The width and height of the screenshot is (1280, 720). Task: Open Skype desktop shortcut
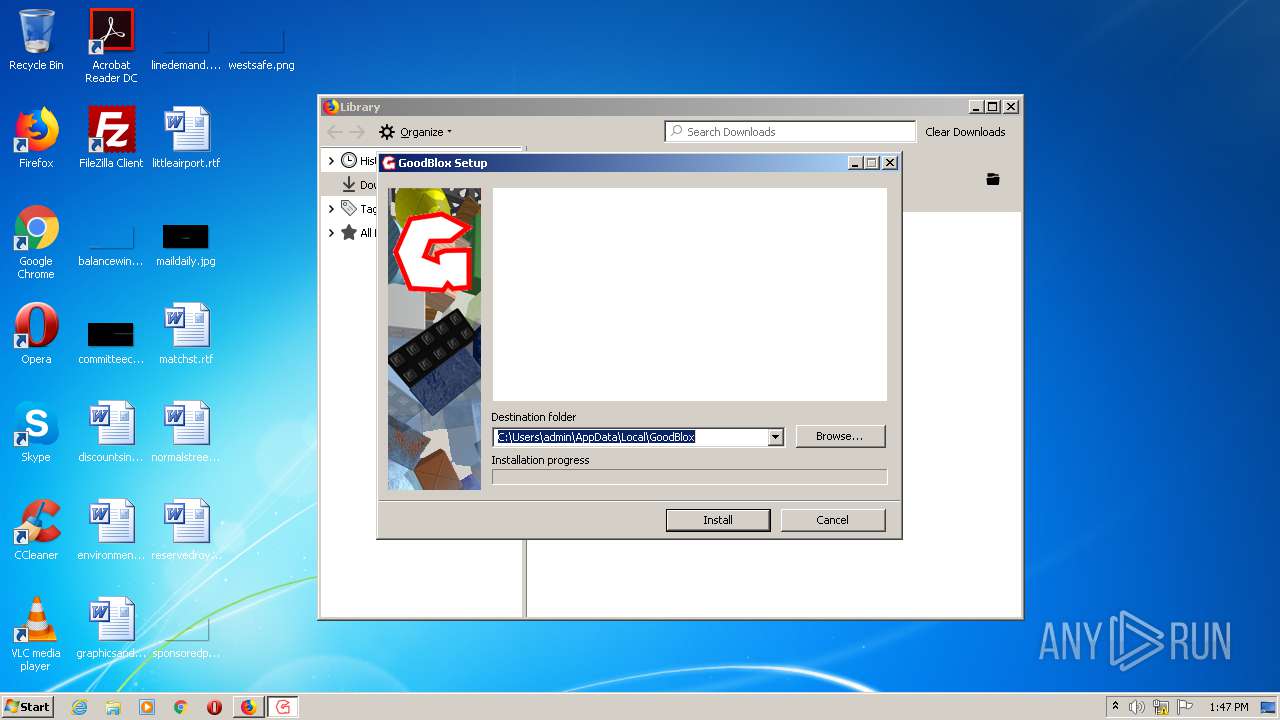click(36, 432)
